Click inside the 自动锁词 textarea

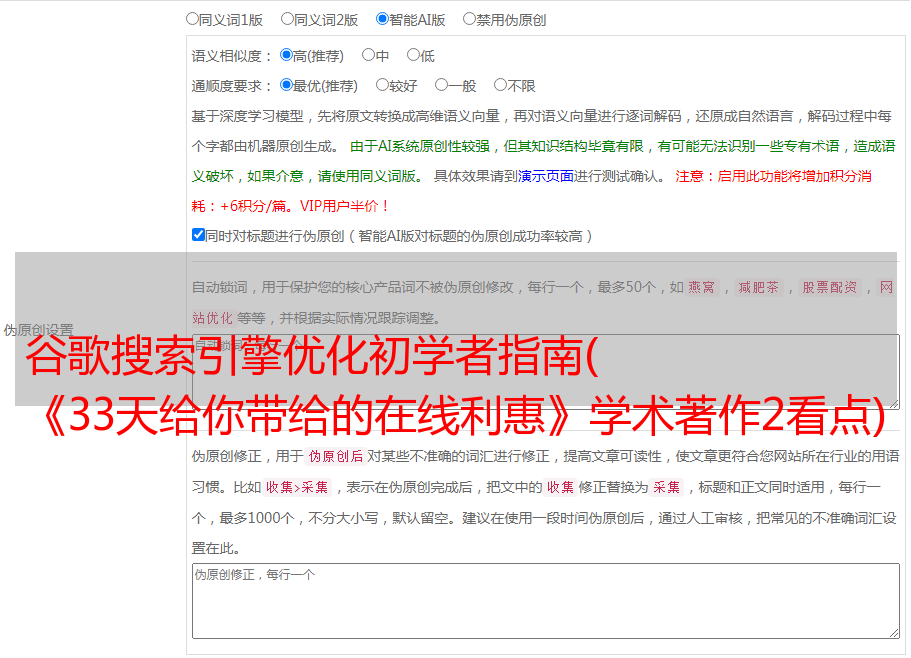pos(546,372)
